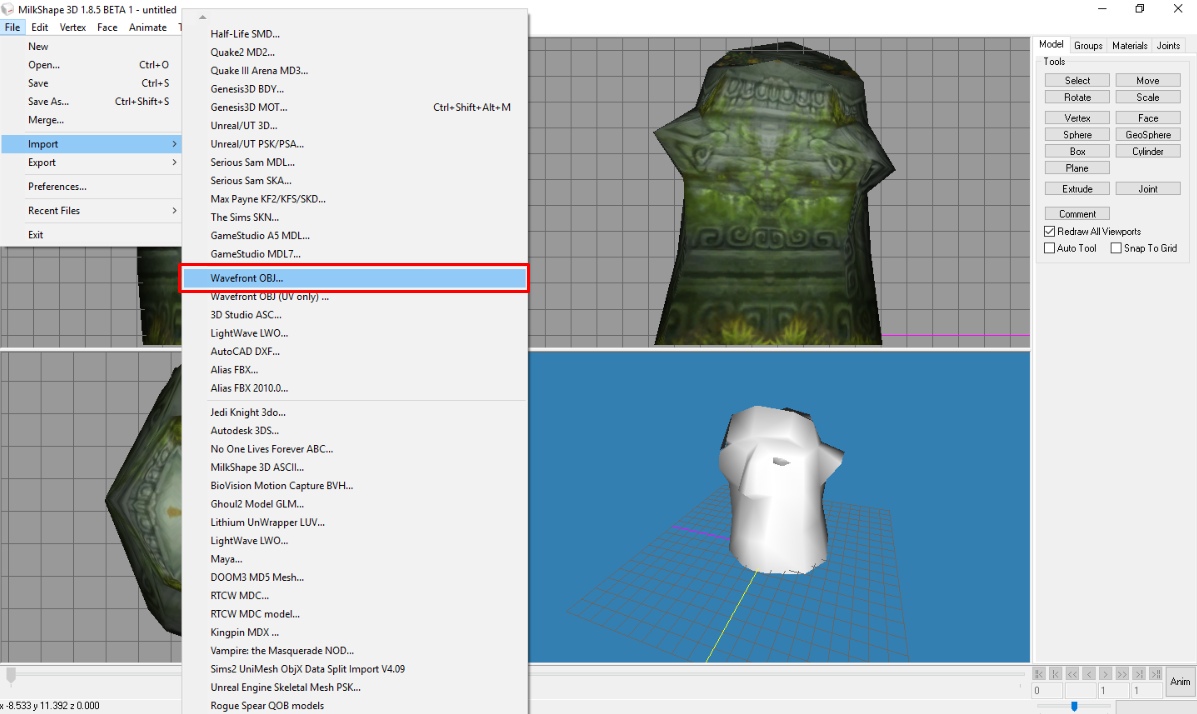1197x714 pixels.
Task: Switch to the Materials tab
Action: point(1130,46)
